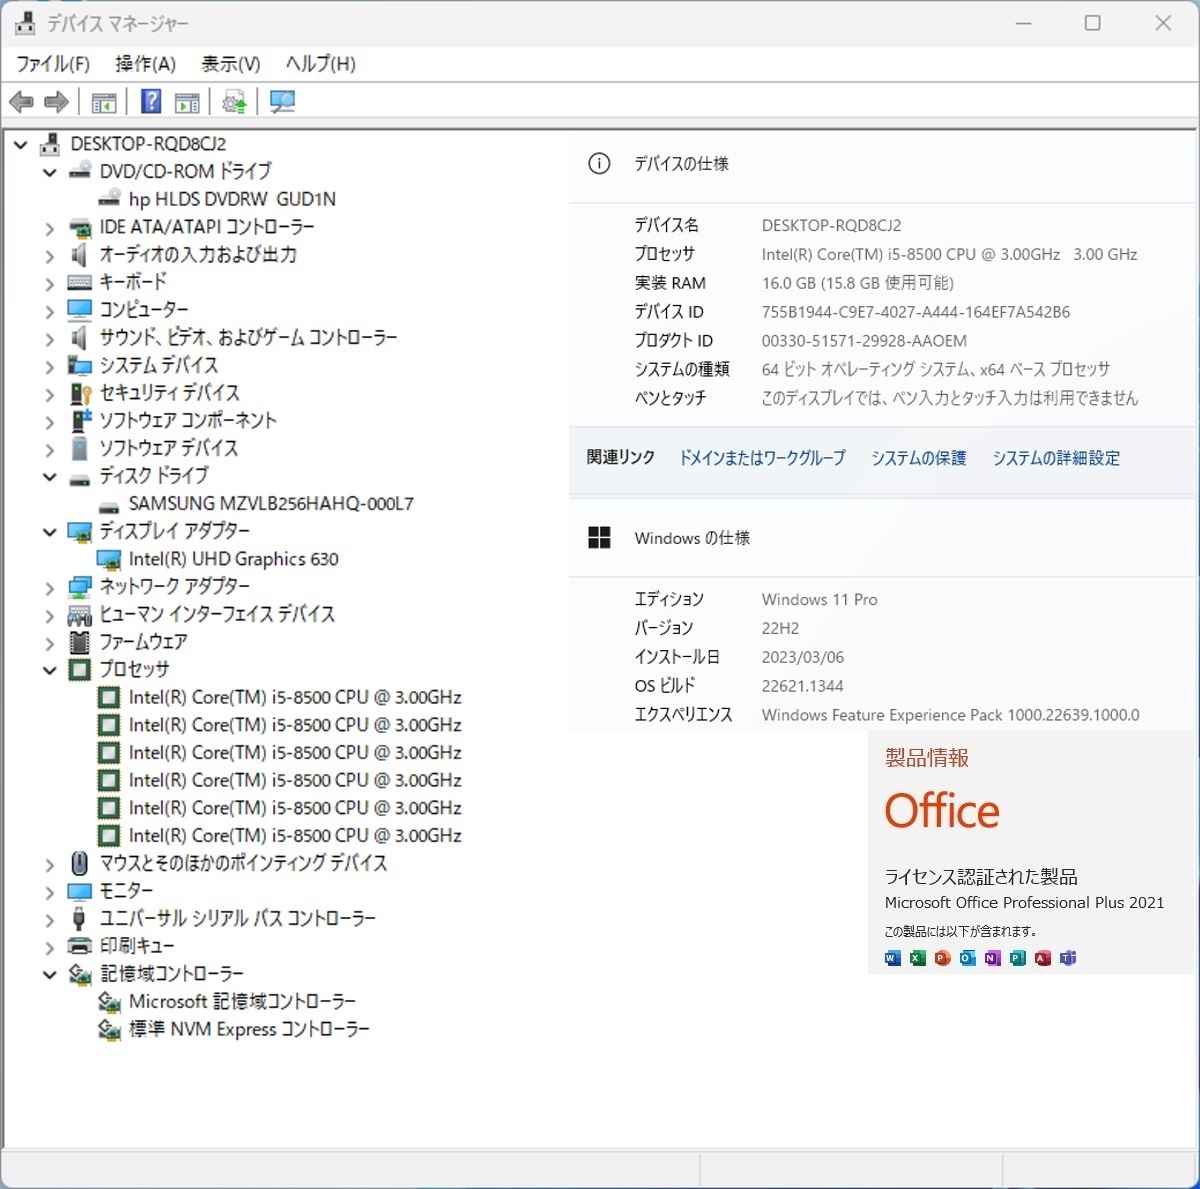1200x1189 pixels.
Task: Select hp HLDS DVDRW GUD1N device
Action: pyautogui.click(x=232, y=199)
